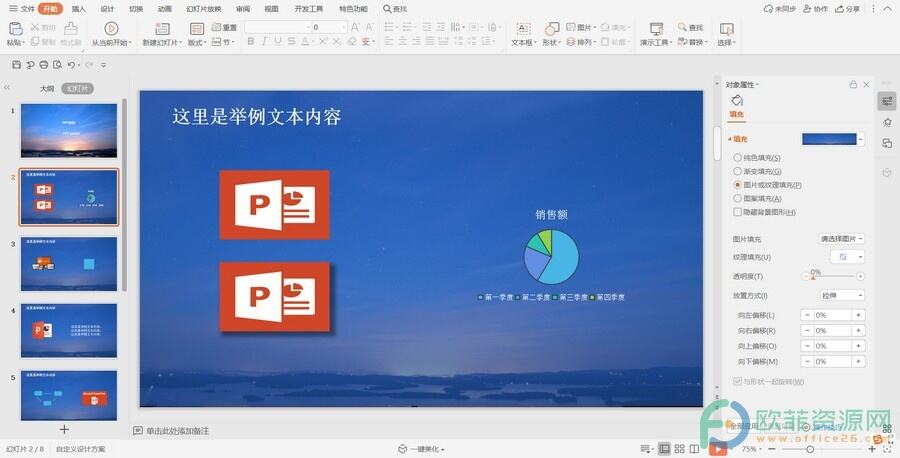
Task: Select slide 3 thumbnail
Action: (69, 263)
